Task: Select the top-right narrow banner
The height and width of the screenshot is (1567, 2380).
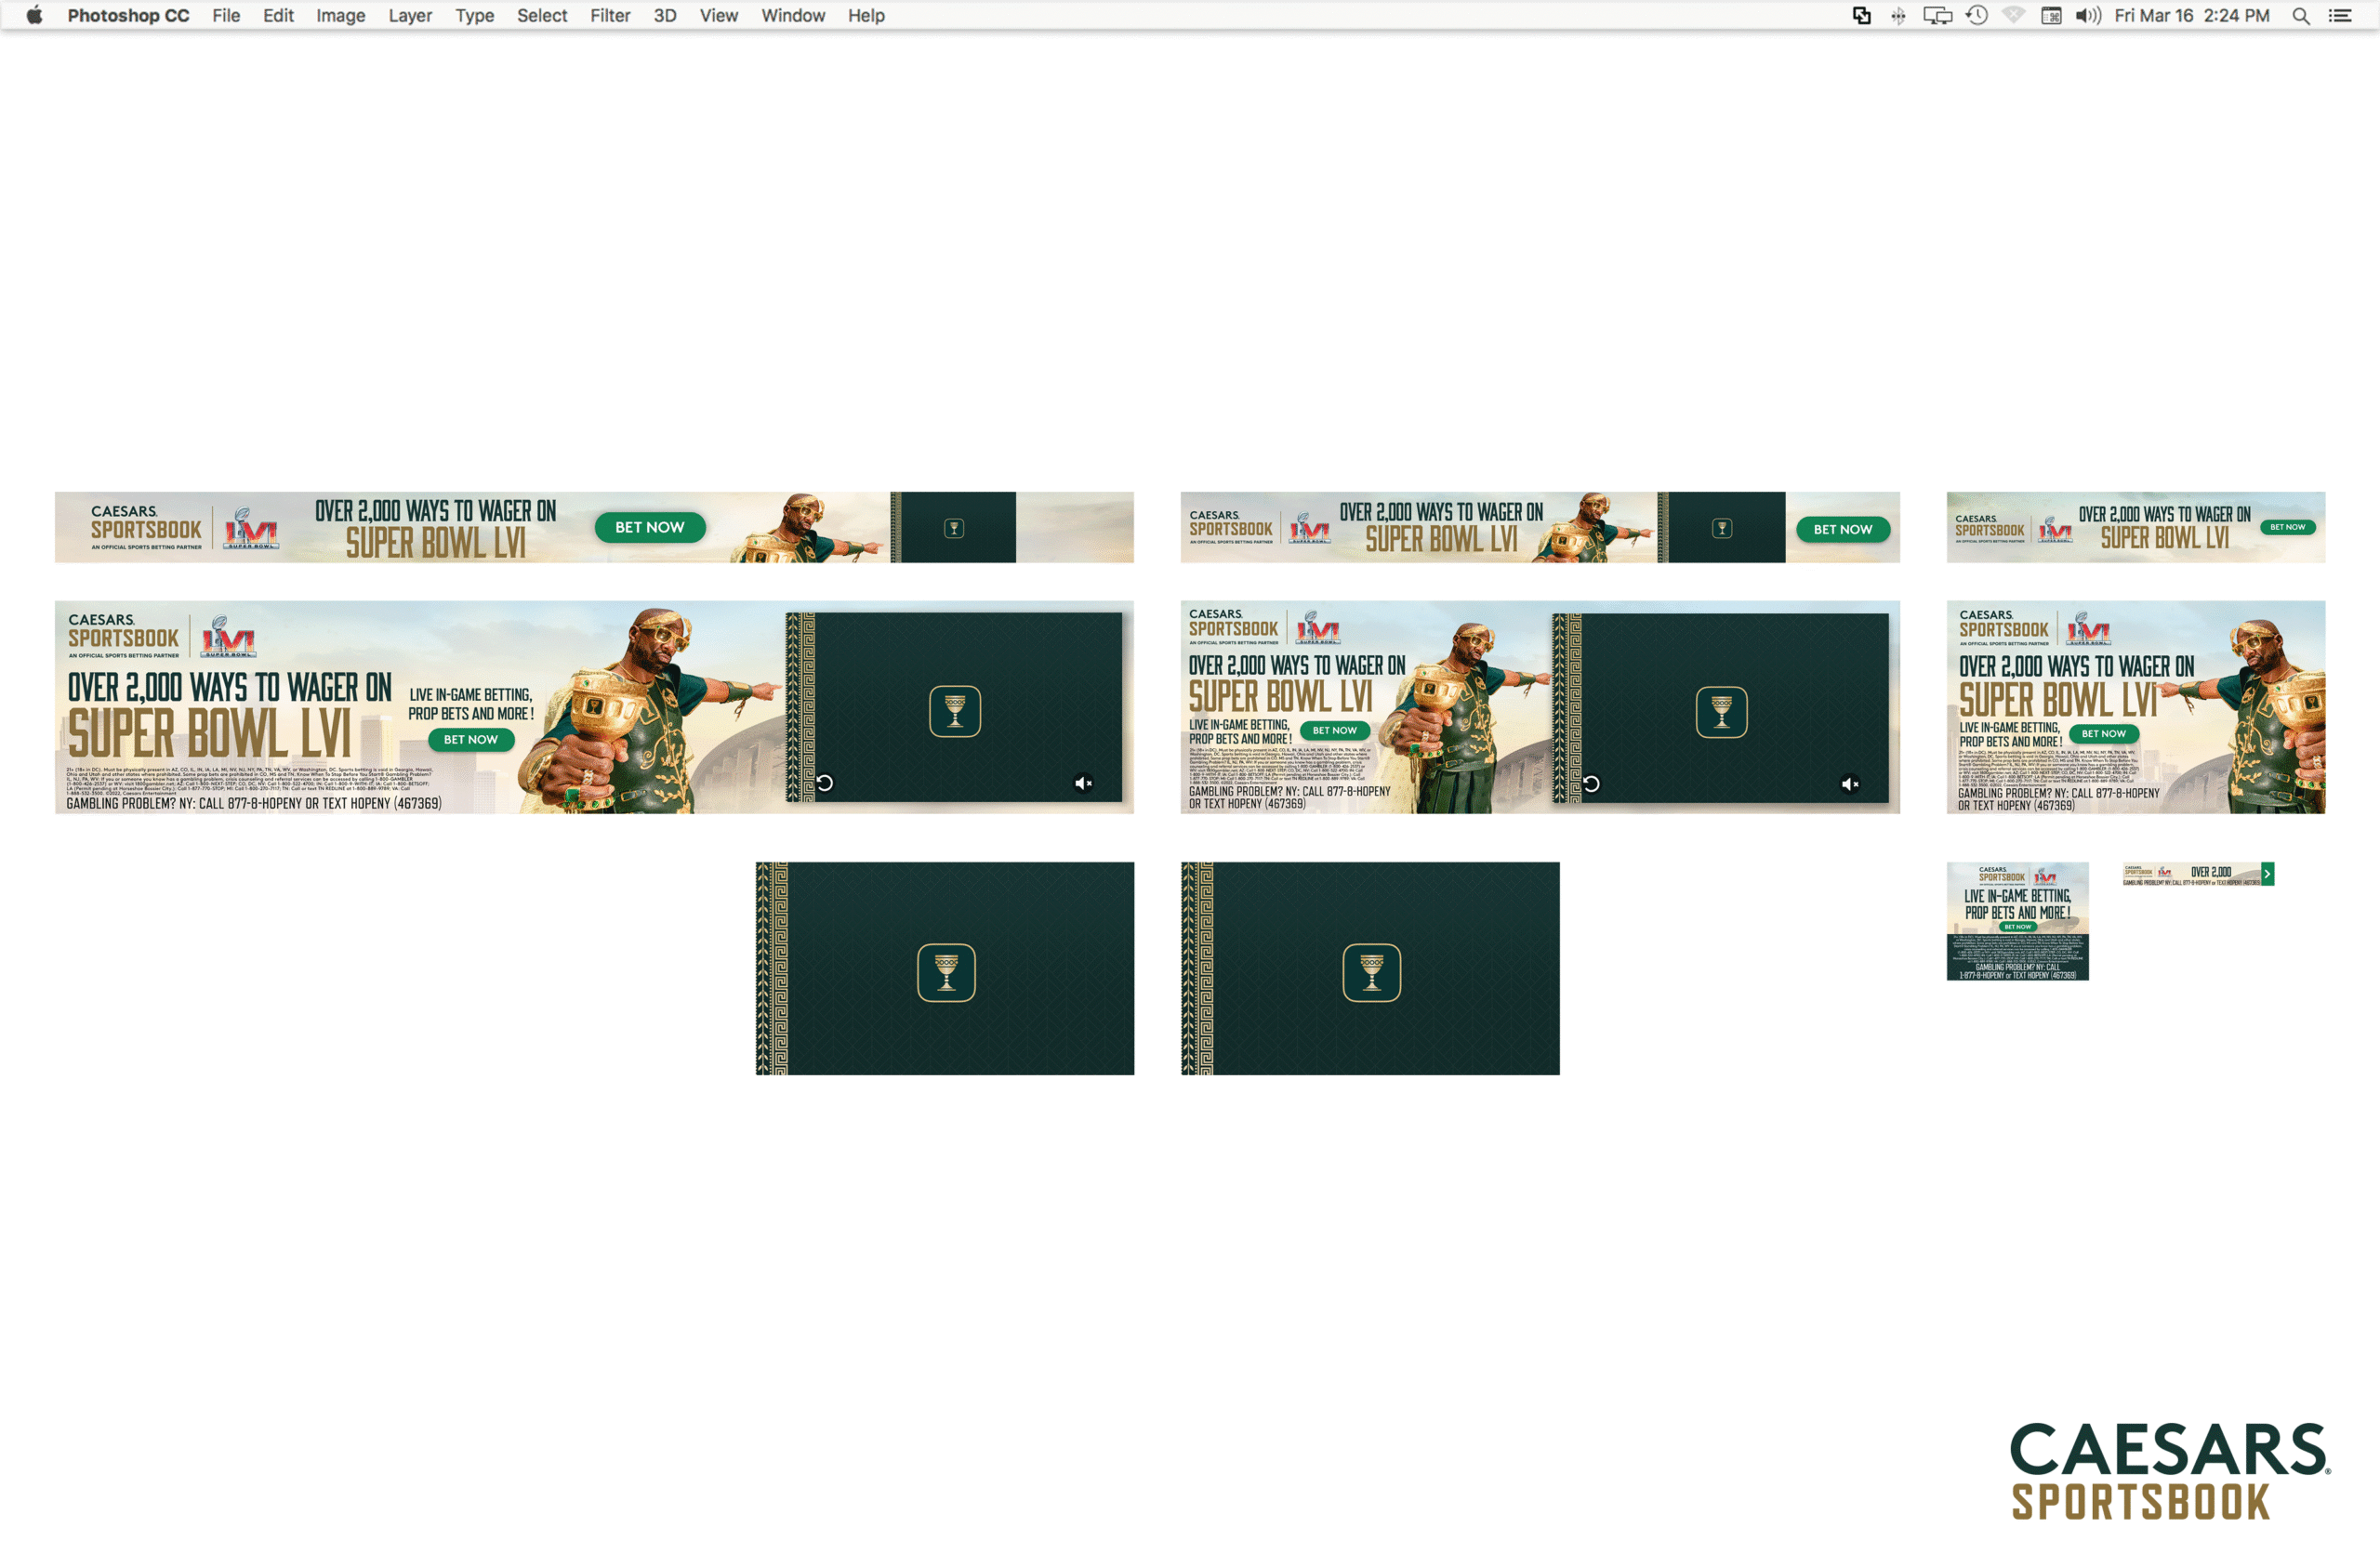Action: point(2135,527)
